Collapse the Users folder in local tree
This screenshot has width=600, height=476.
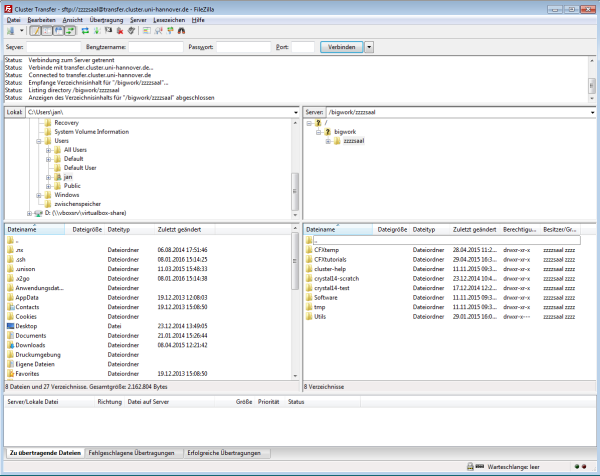[39, 141]
